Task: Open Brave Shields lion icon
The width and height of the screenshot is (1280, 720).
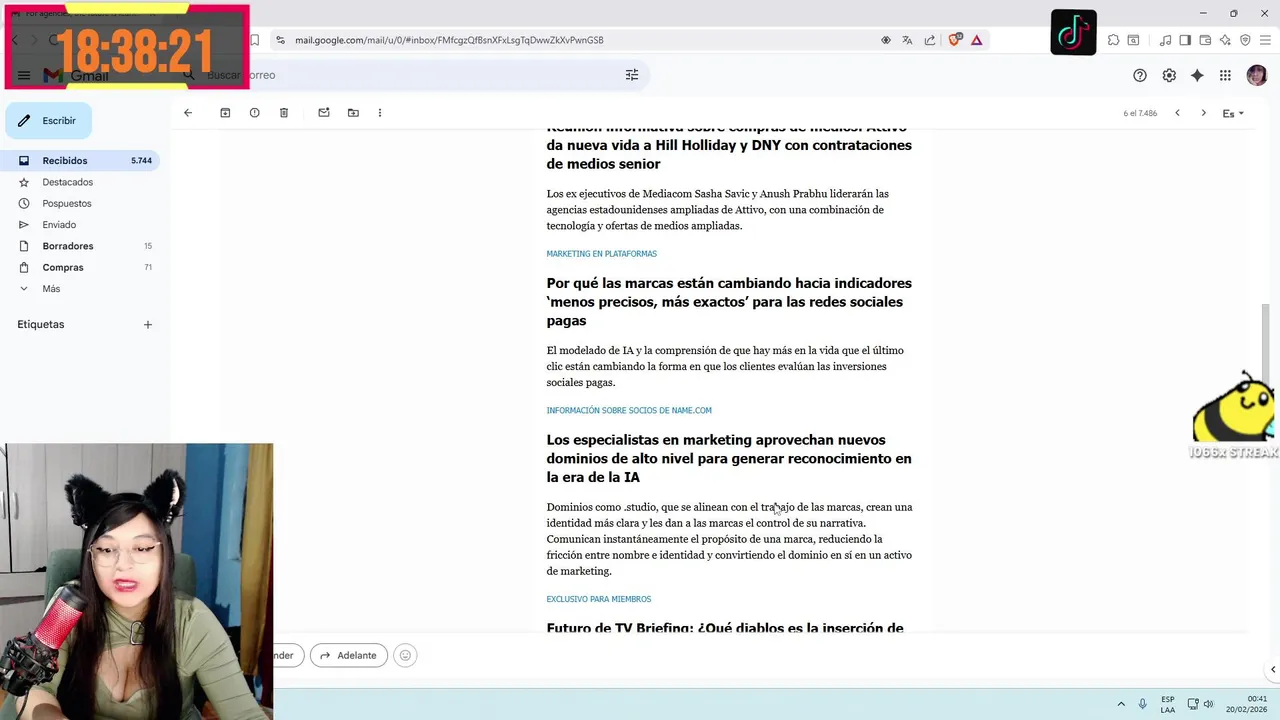Action: (954, 40)
